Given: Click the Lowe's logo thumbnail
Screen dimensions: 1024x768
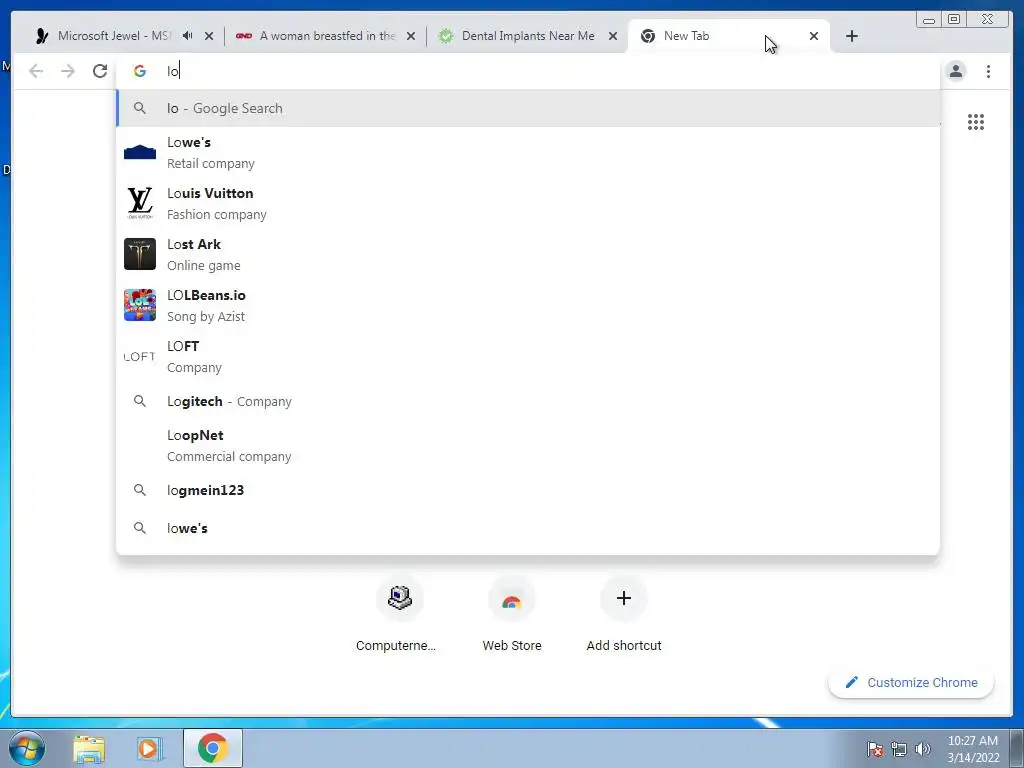Looking at the screenshot, I should pos(140,152).
